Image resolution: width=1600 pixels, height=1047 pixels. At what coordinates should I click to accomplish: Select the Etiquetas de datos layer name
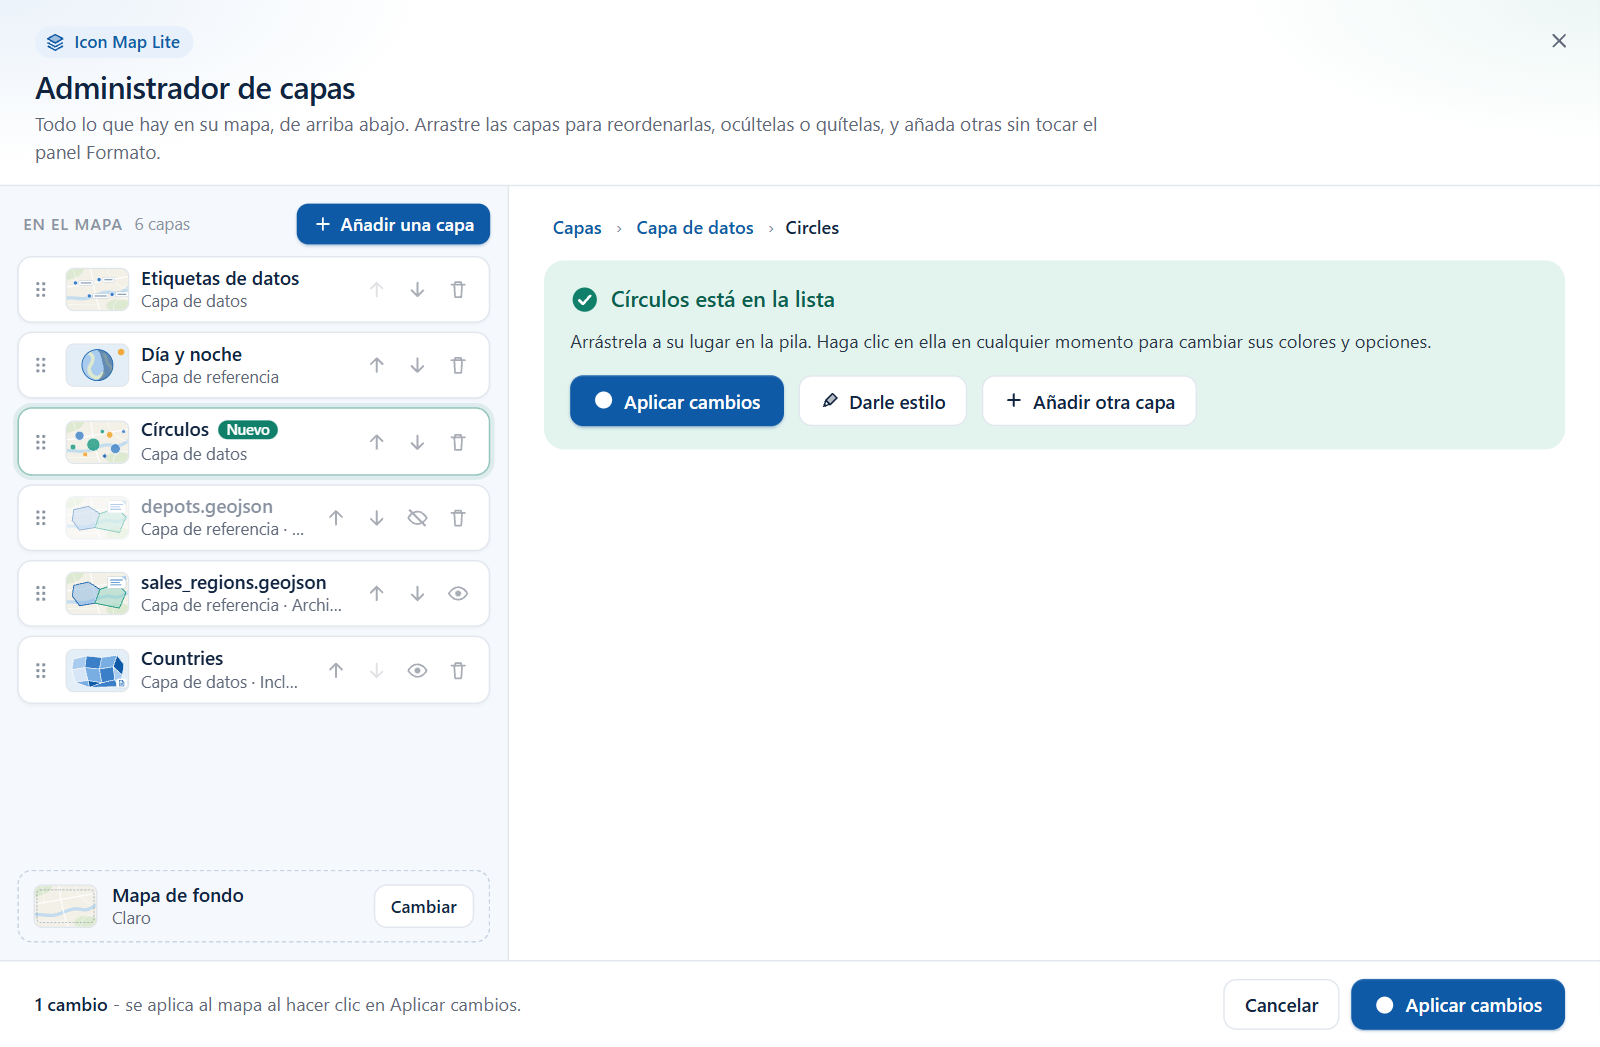pos(220,278)
